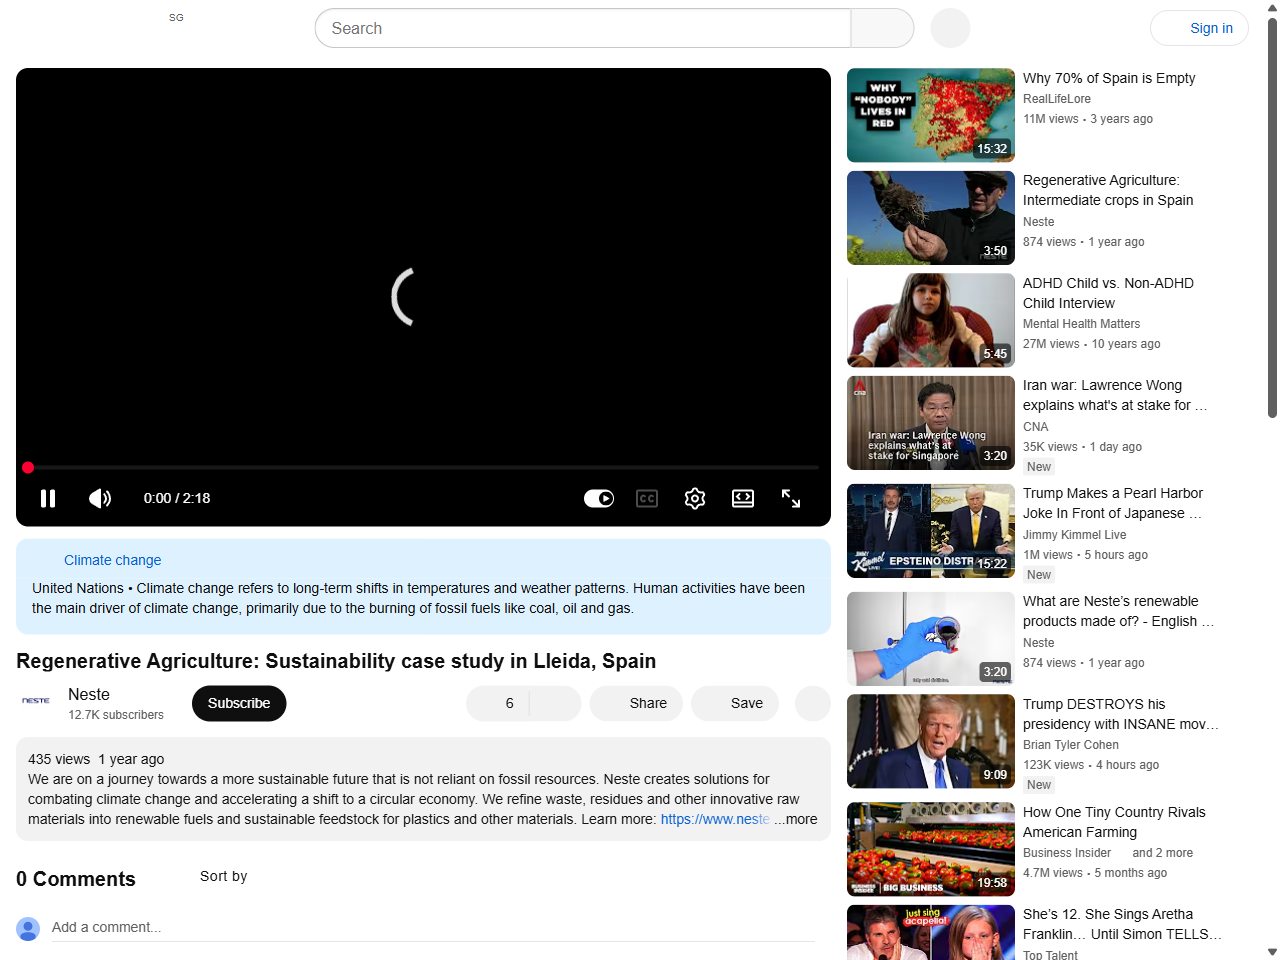This screenshot has height=960, width=1280.
Task: Click the Sign in button
Action: [1200, 28]
